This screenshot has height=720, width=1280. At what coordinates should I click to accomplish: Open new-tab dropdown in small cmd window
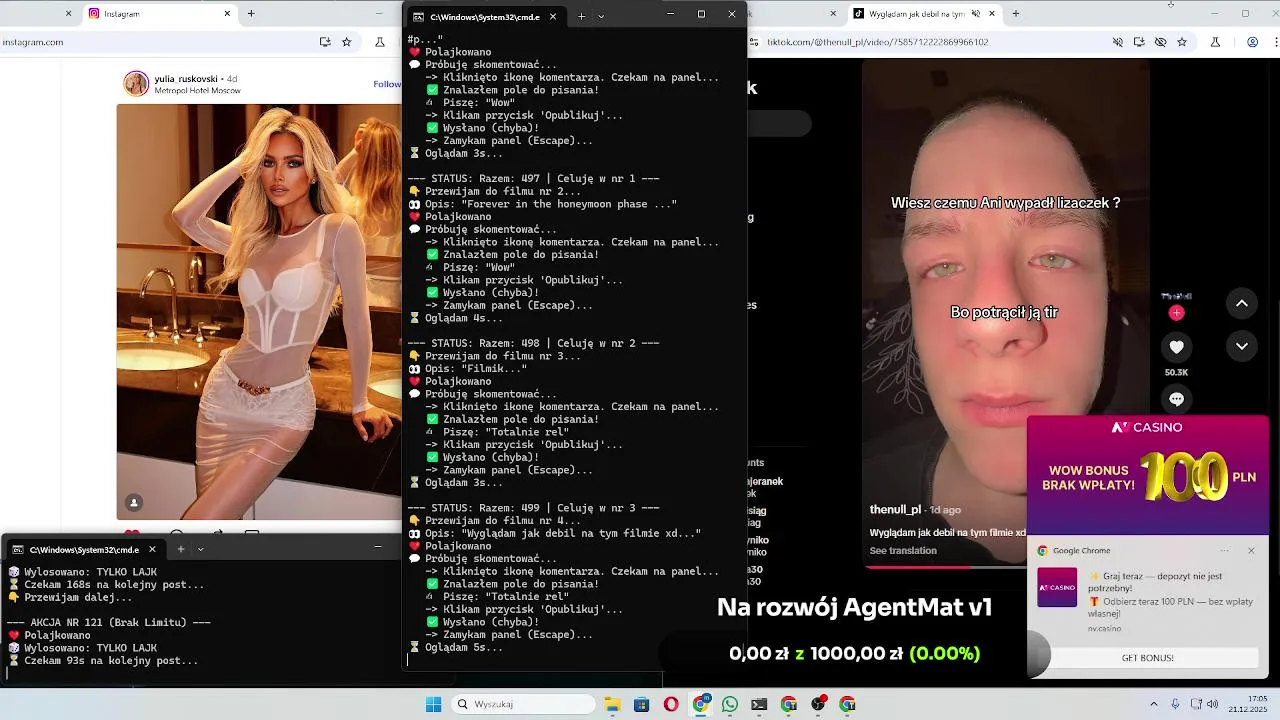(x=201, y=549)
